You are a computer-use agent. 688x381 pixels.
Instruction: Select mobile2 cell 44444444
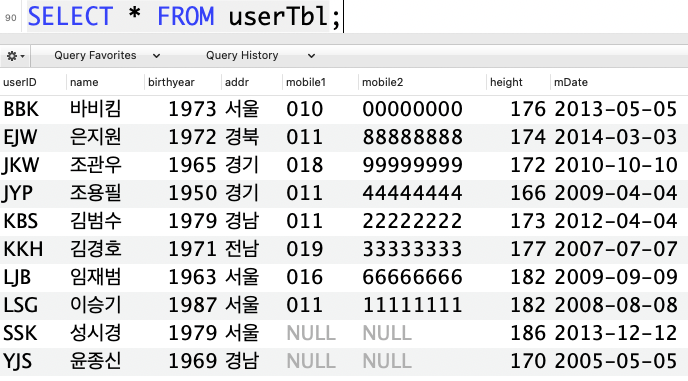(x=412, y=194)
